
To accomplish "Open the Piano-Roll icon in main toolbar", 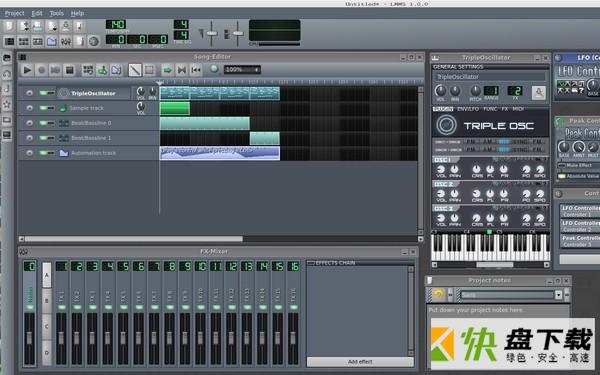I will (38, 41).
